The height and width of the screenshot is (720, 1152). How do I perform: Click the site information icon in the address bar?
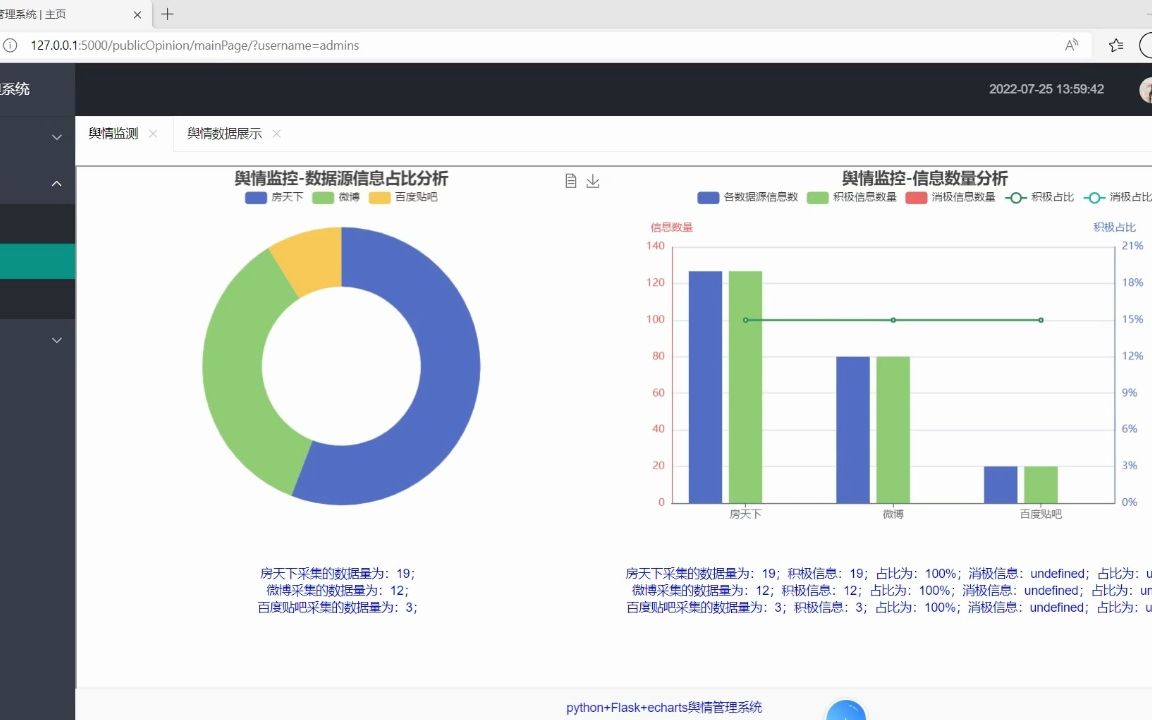(10, 45)
